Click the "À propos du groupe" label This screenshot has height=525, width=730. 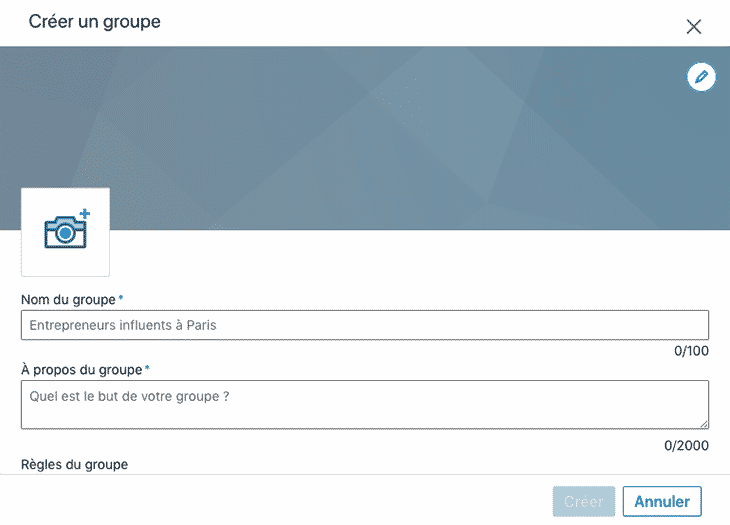point(81,370)
